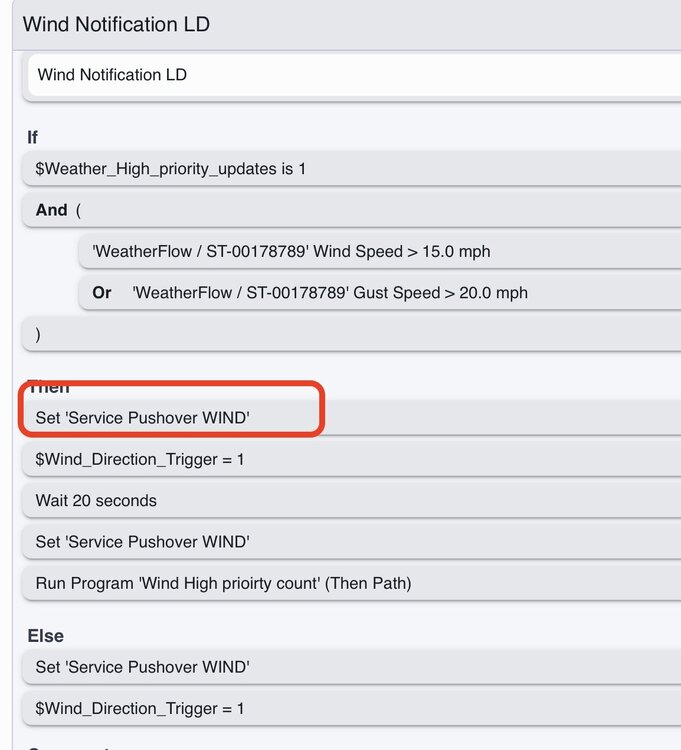This screenshot has height=750, width=681.
Task: Click the program name field 'Wind Notification LD'
Action: pos(354,75)
